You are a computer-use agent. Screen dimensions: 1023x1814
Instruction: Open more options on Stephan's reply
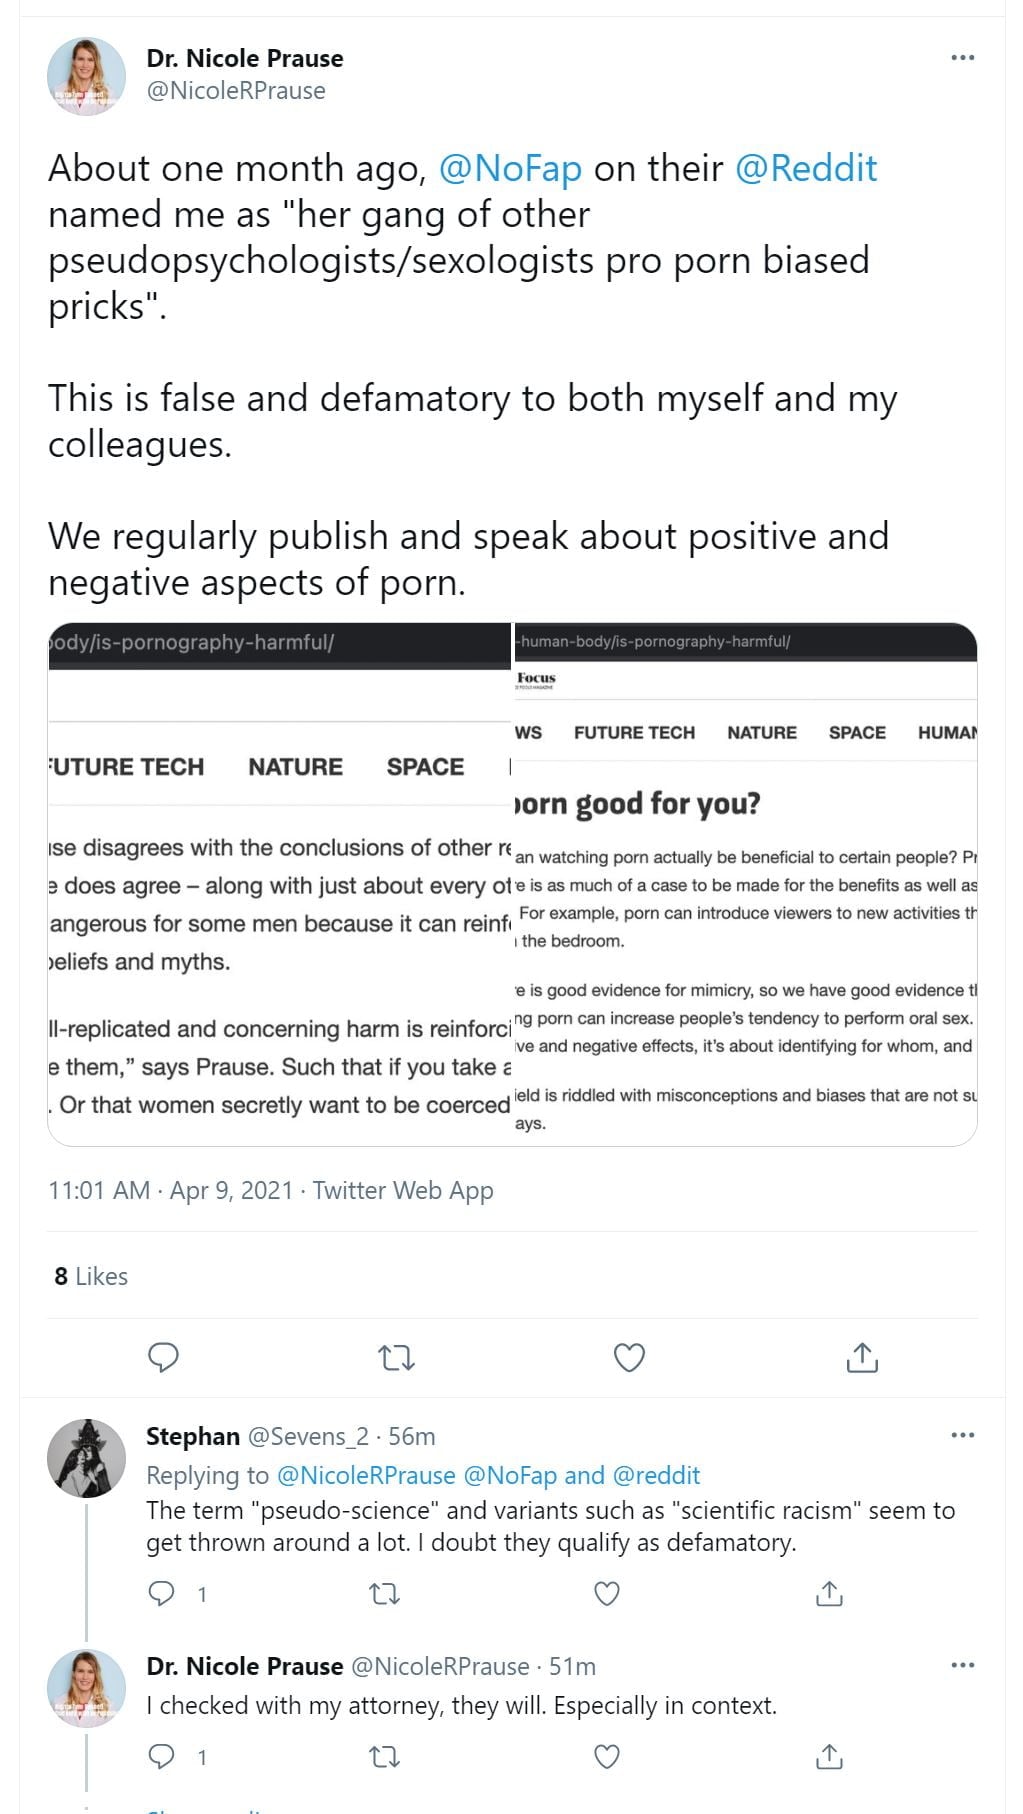(962, 1436)
